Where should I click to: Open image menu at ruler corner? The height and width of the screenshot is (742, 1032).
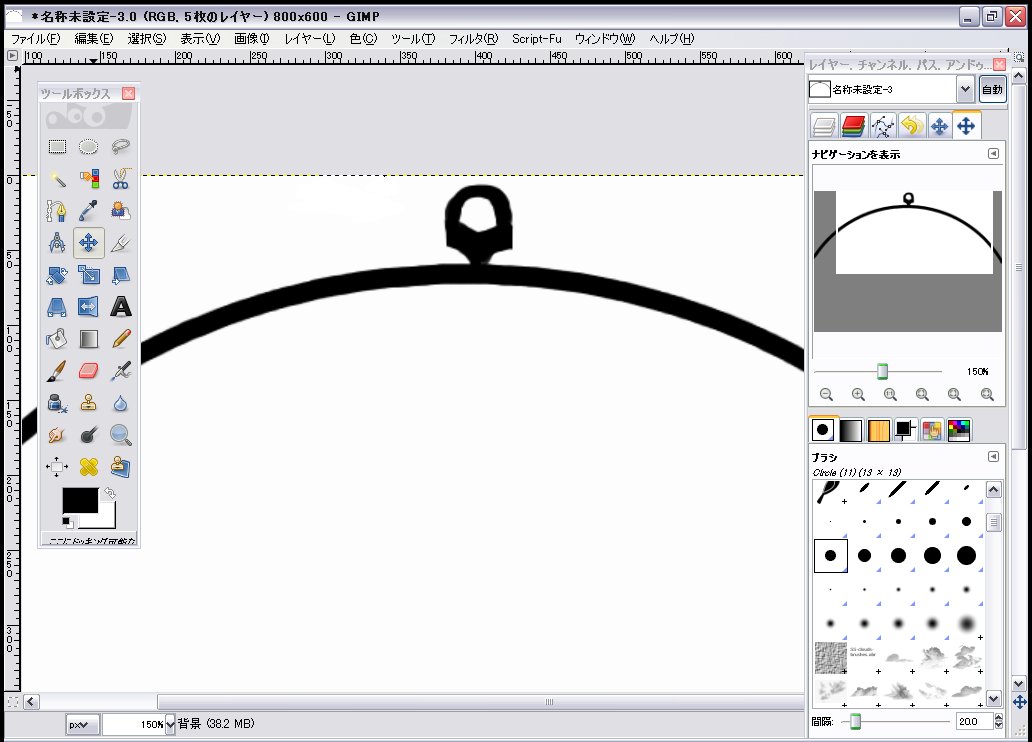point(13,56)
